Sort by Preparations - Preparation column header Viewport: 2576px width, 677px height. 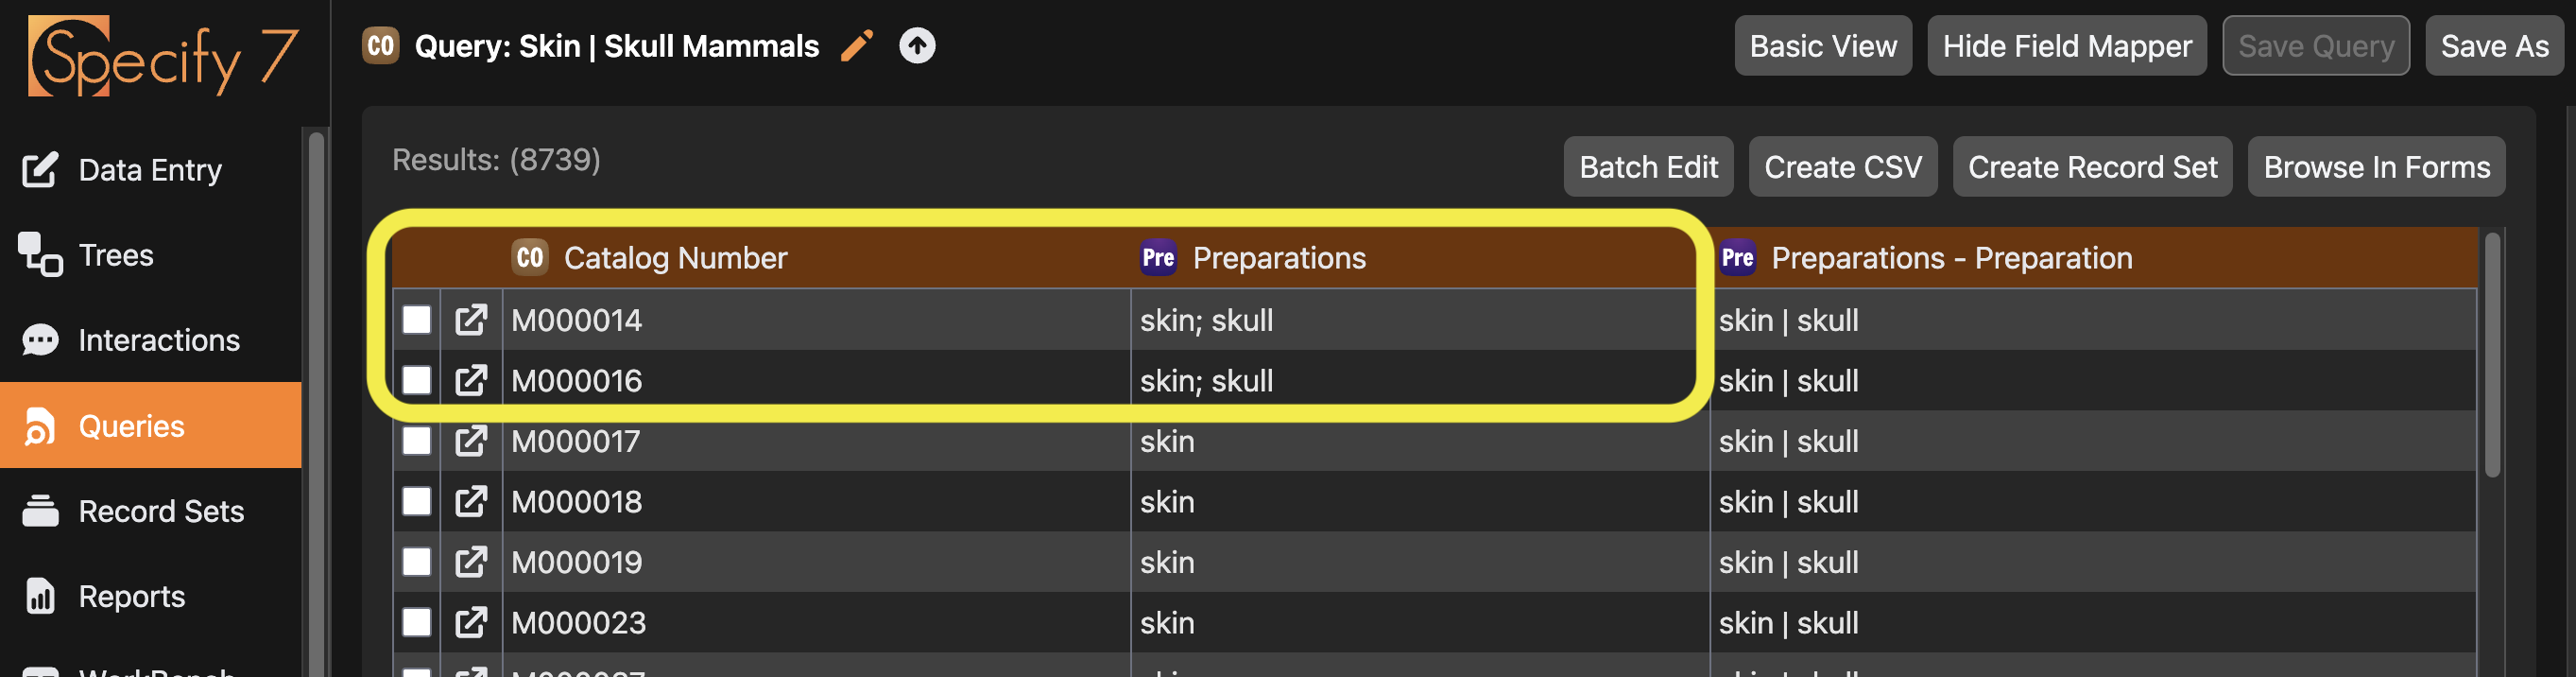(x=1951, y=258)
